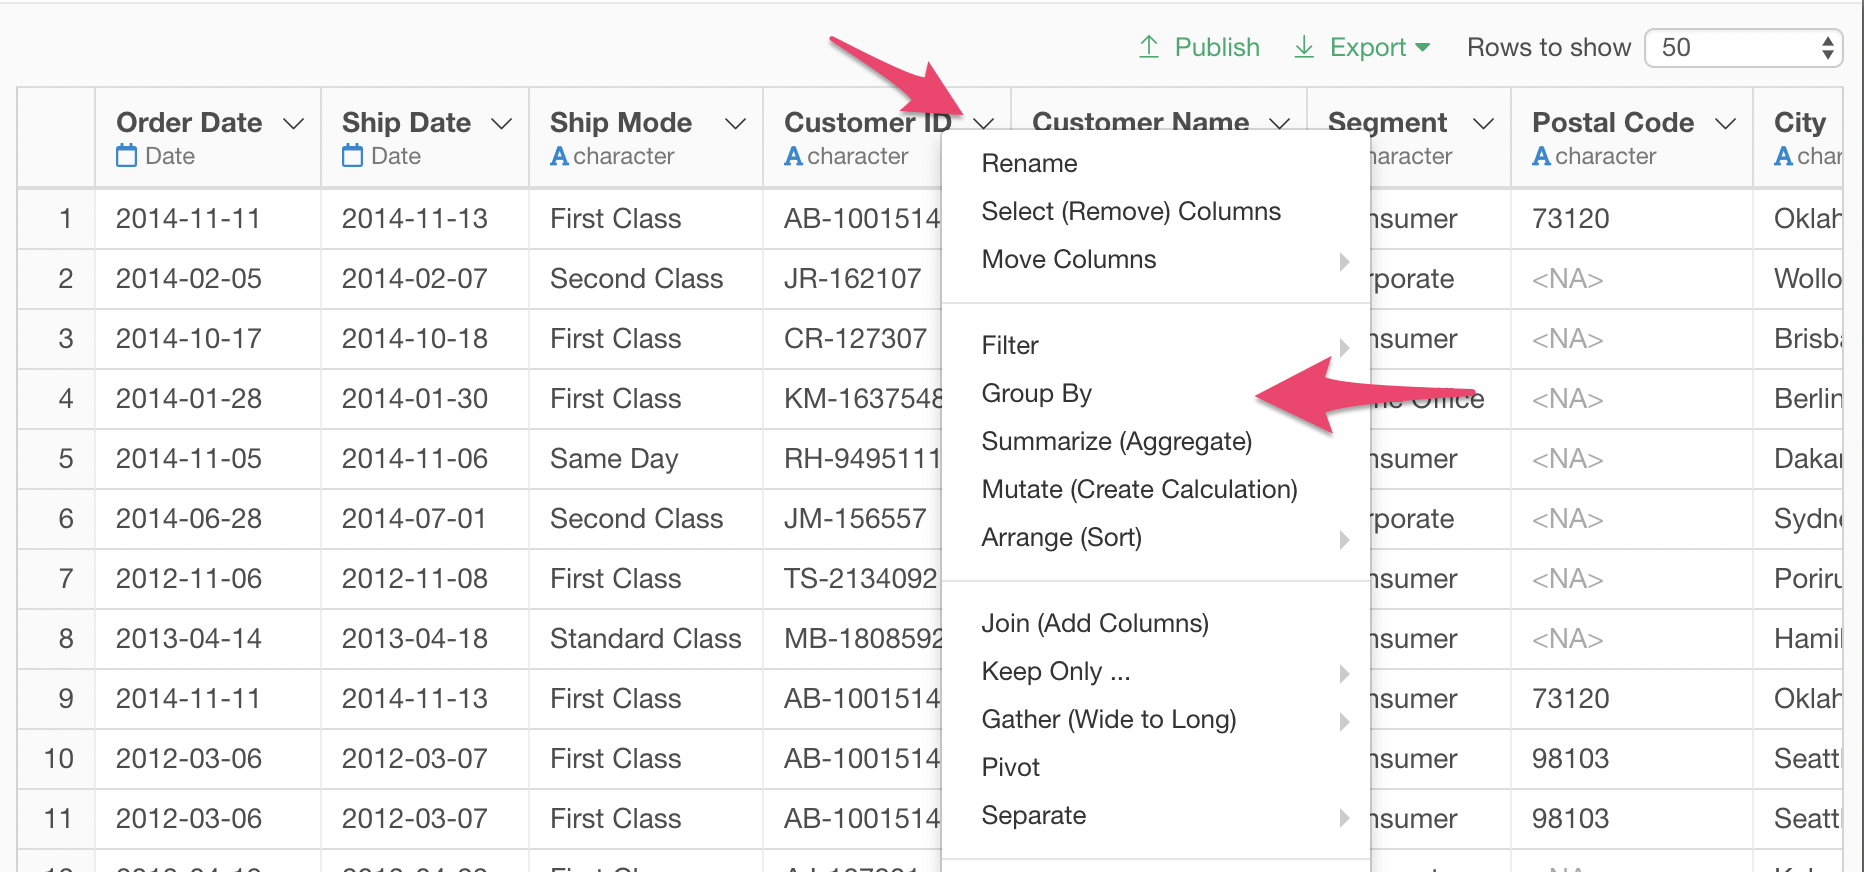
Task: Choose Group By from the menu
Action: [x=1037, y=393]
